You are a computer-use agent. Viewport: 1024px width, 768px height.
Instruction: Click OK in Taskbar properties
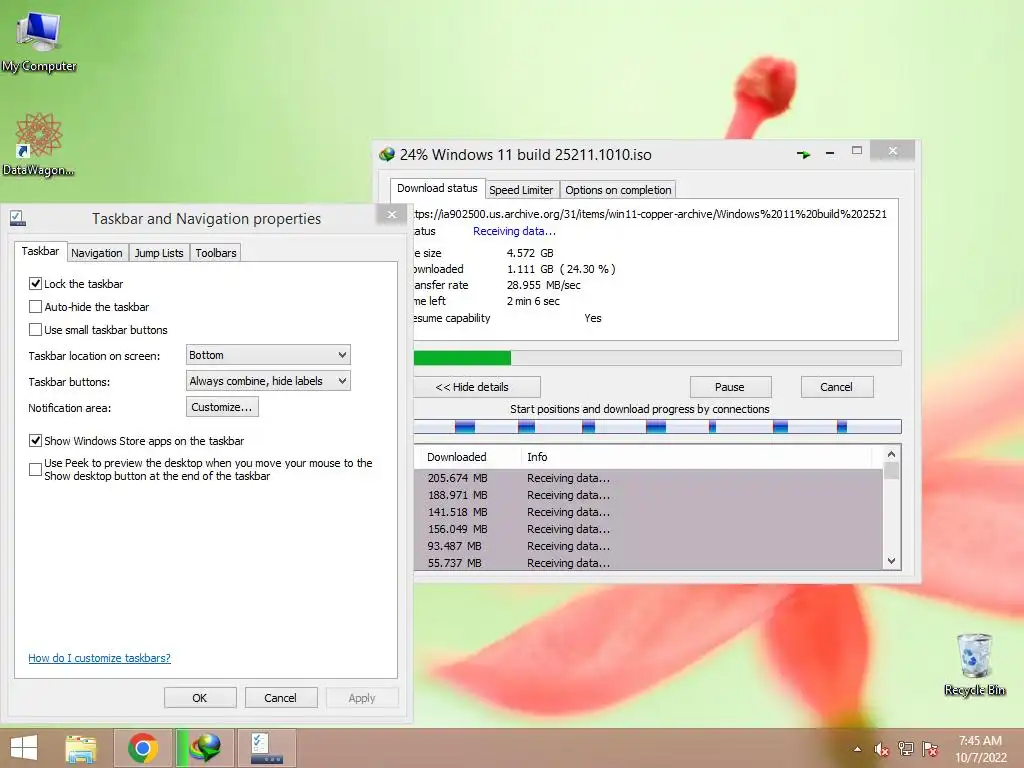tap(200, 697)
